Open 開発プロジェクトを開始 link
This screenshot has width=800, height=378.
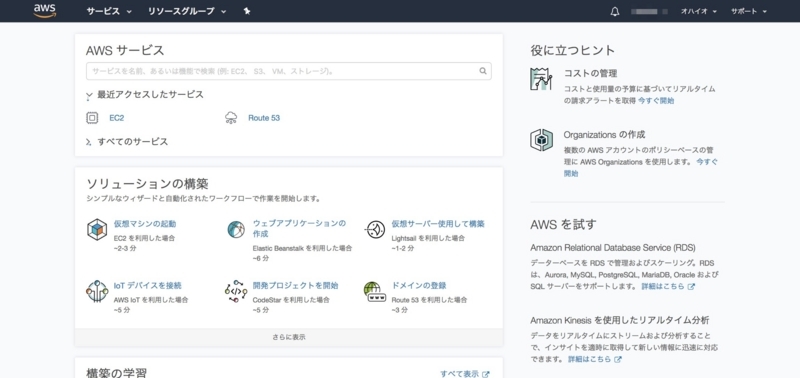tap(295, 286)
